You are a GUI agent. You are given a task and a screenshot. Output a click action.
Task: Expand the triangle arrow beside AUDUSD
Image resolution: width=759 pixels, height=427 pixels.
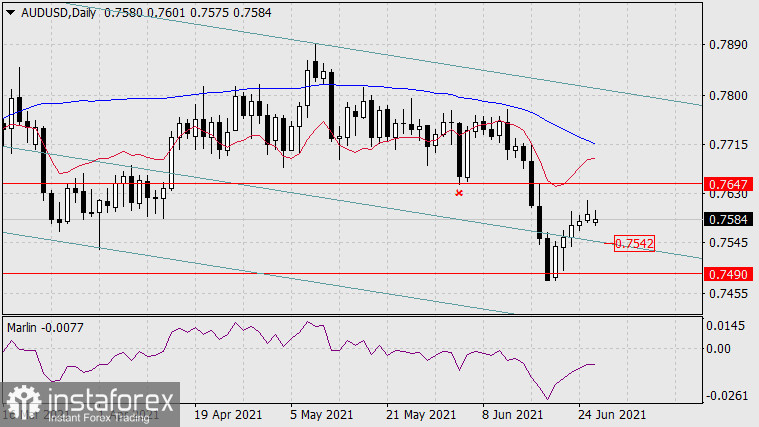click(x=10, y=11)
